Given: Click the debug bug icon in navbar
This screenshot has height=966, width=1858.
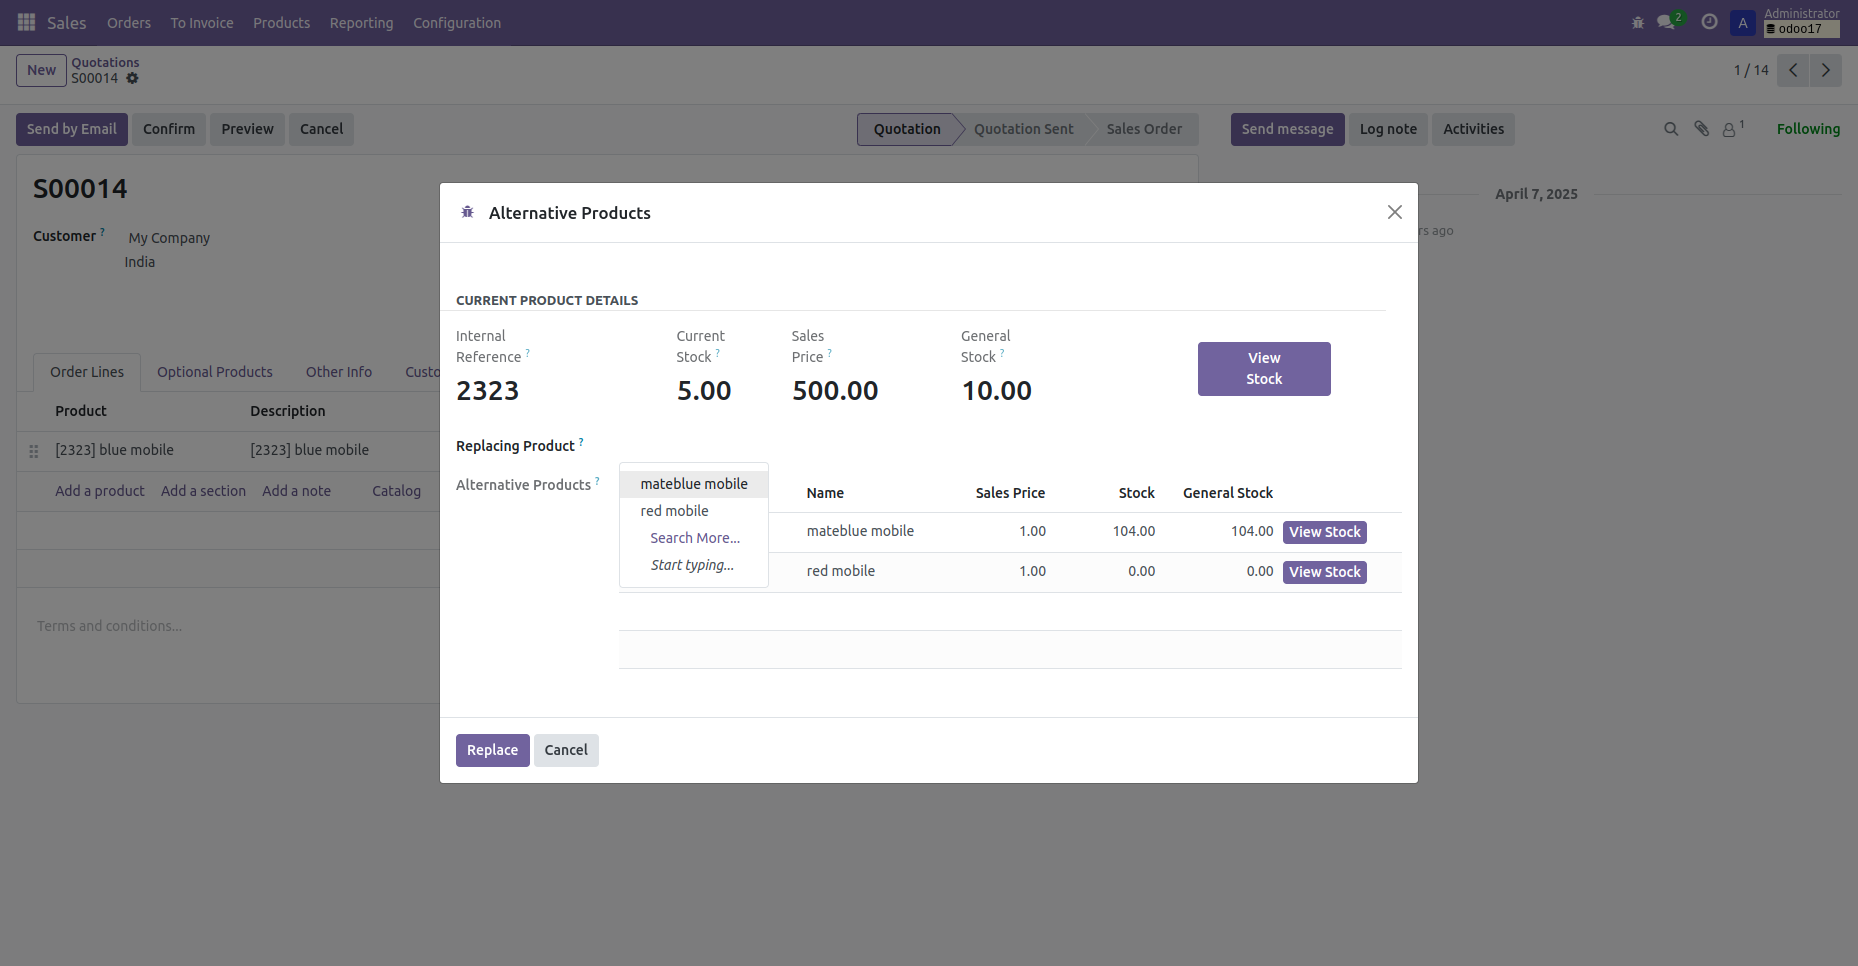Looking at the screenshot, I should 1637,22.
